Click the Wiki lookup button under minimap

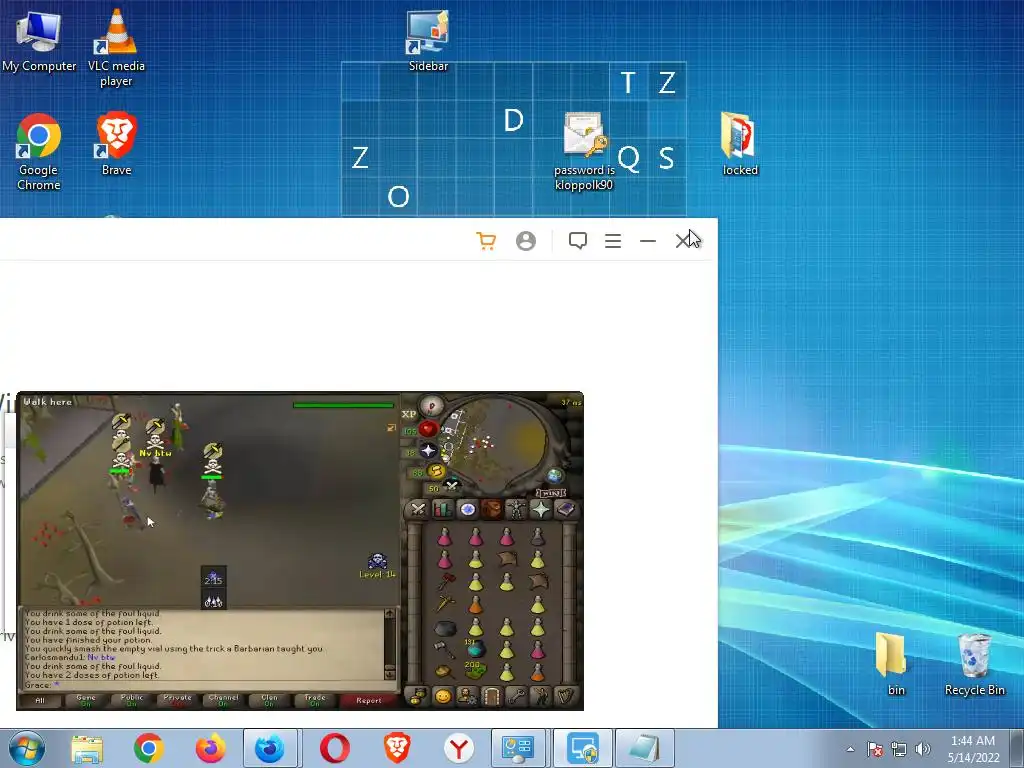click(x=550, y=493)
